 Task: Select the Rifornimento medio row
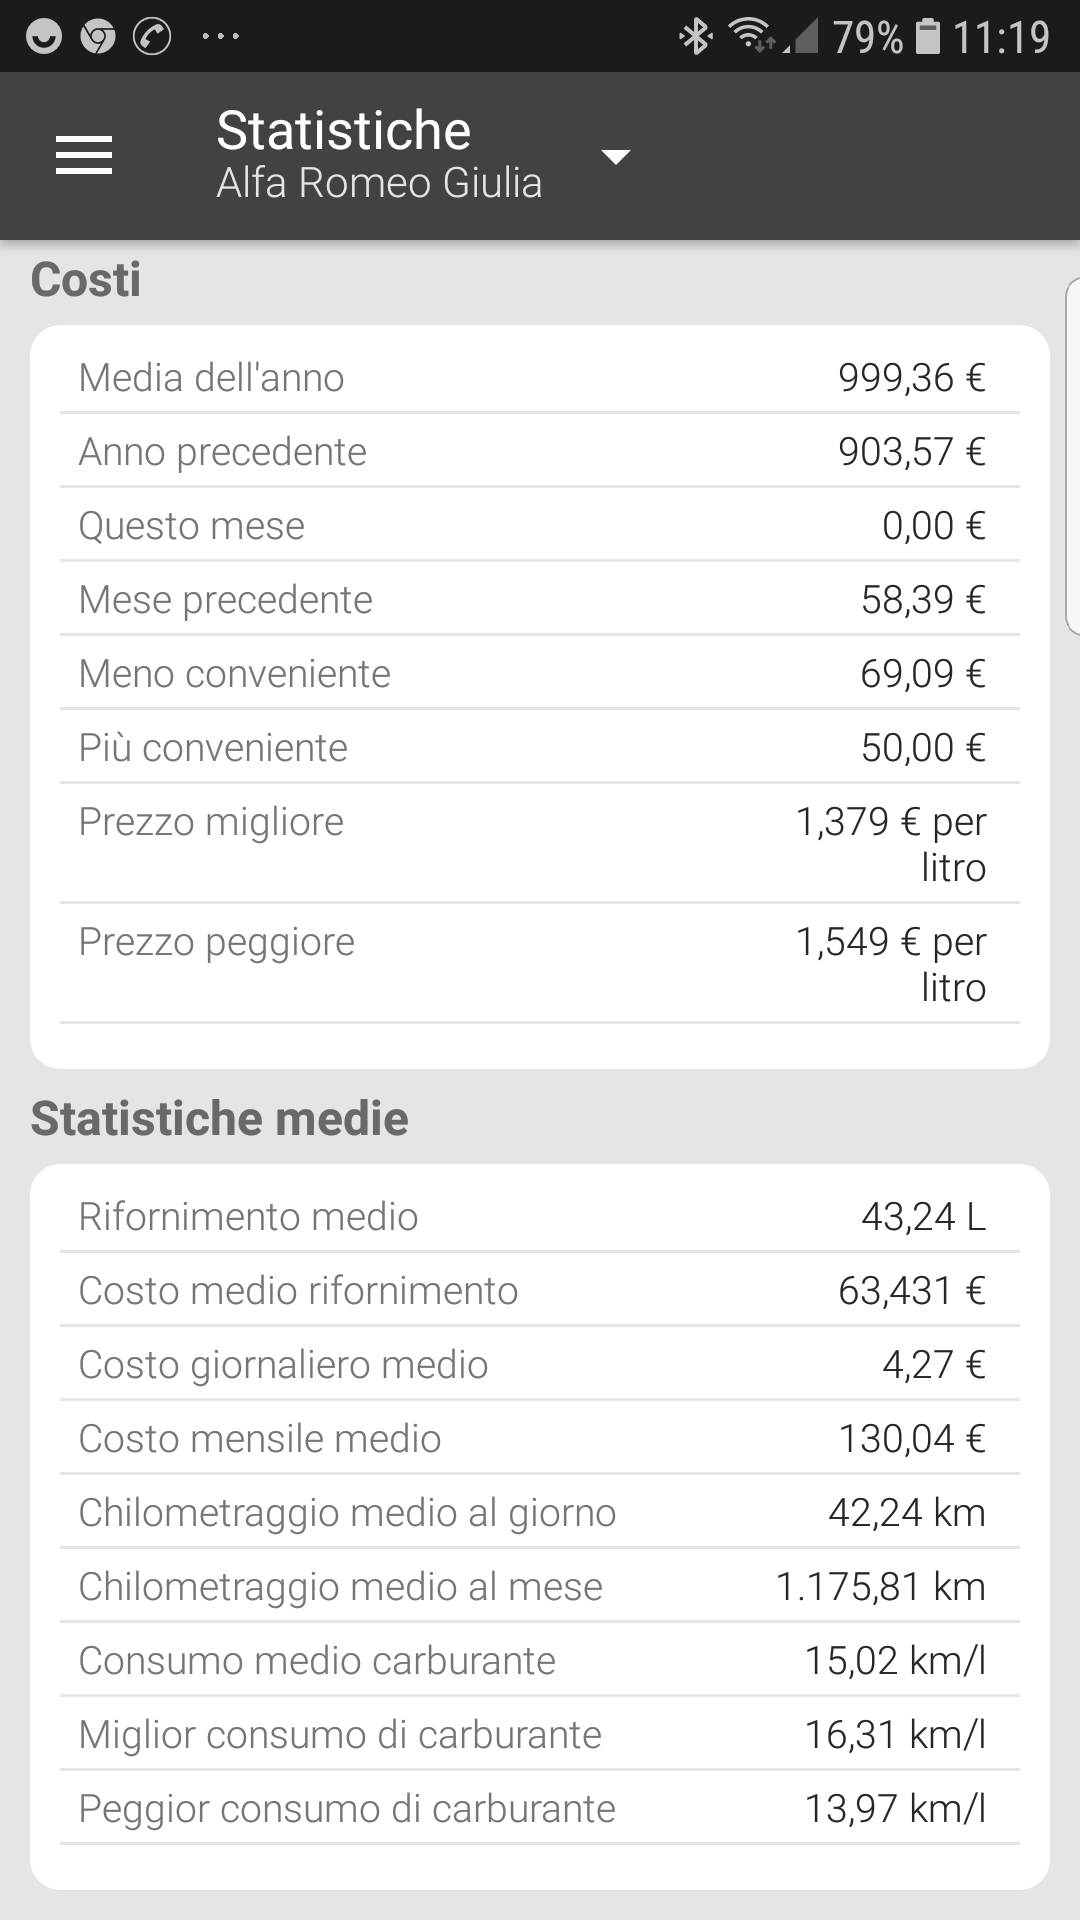(x=540, y=1216)
